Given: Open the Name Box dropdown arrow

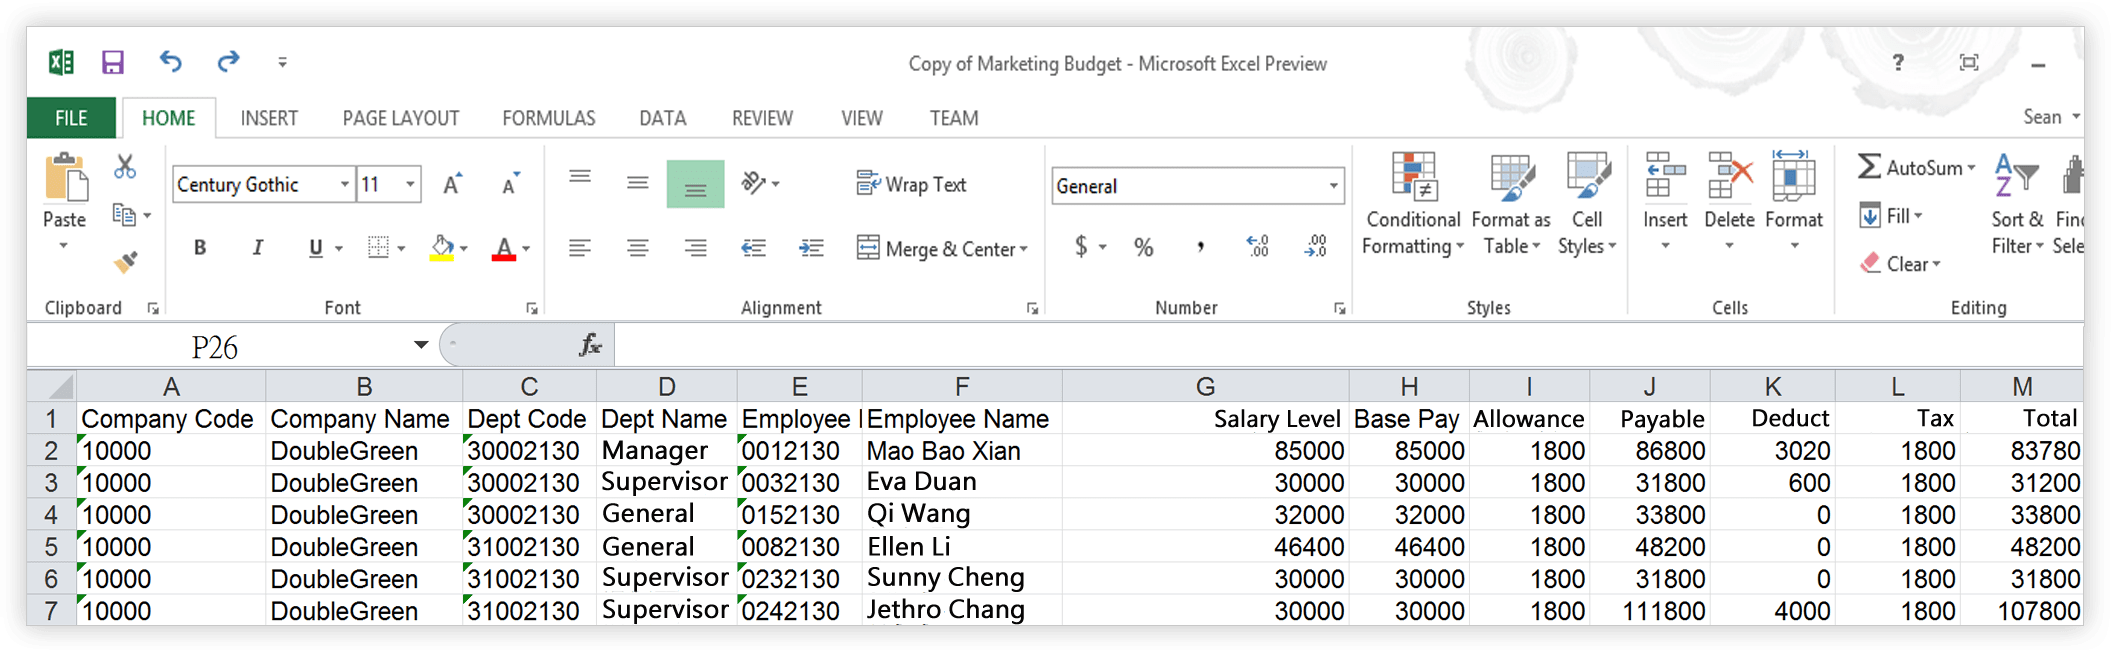Looking at the screenshot, I should pyautogui.click(x=421, y=345).
